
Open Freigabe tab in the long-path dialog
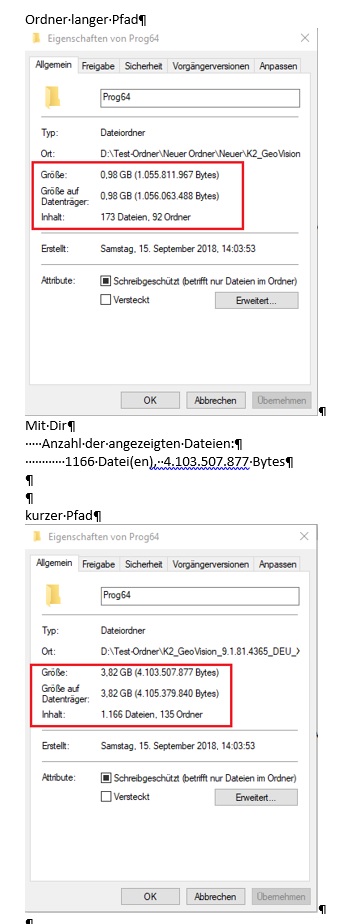(x=98, y=66)
